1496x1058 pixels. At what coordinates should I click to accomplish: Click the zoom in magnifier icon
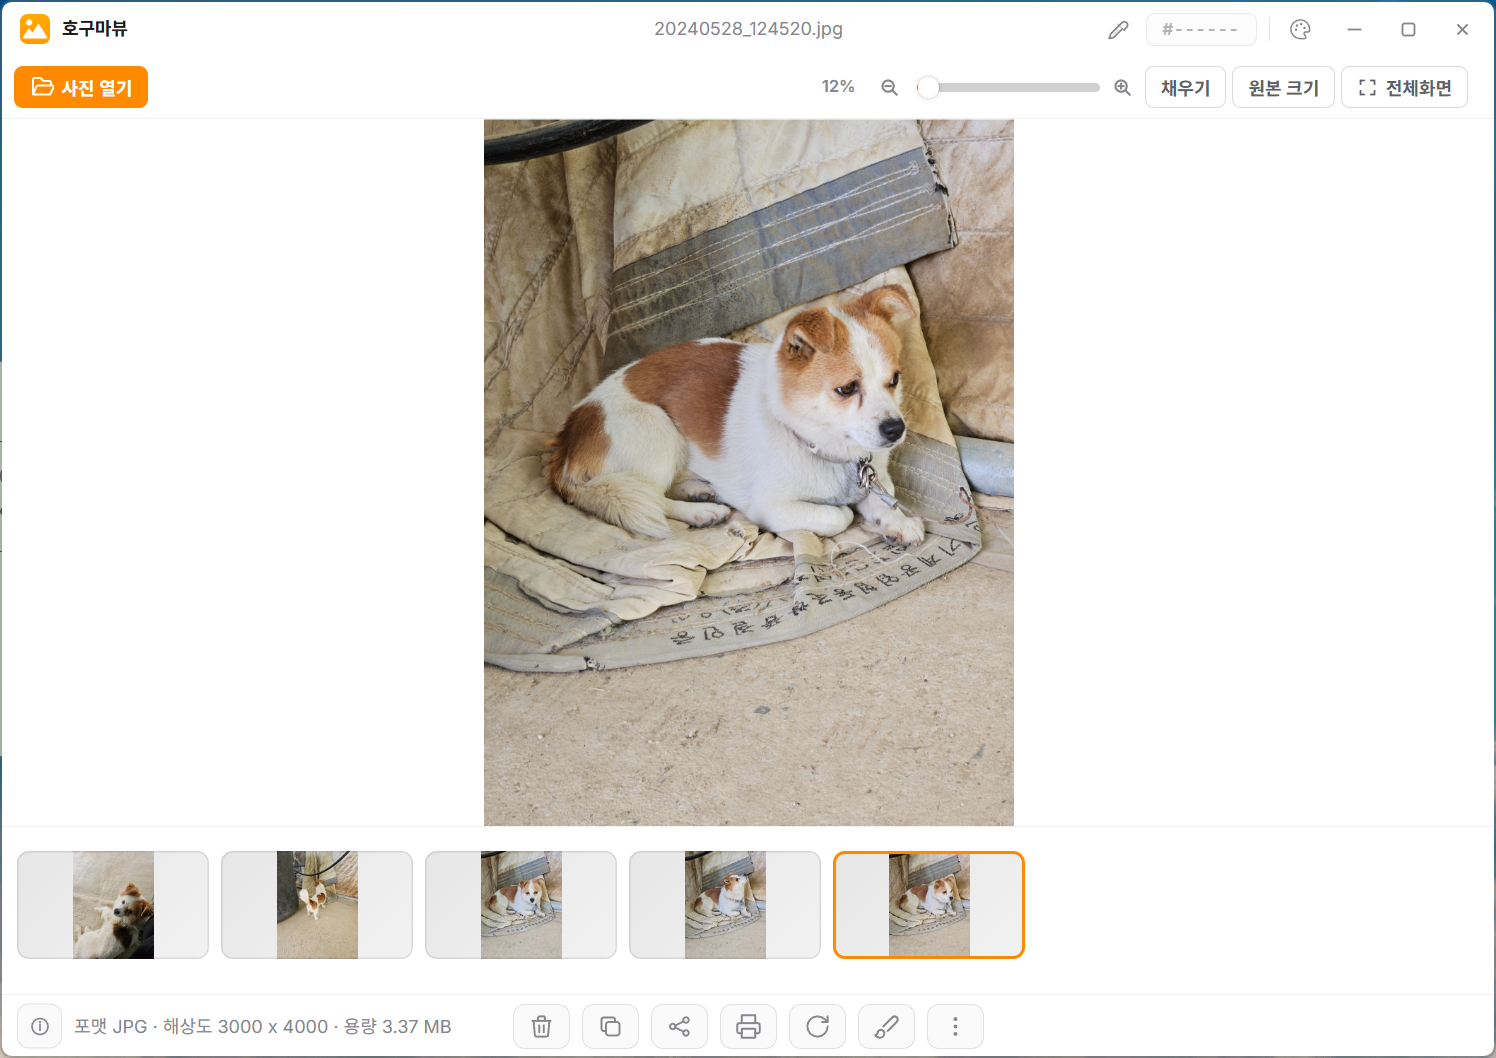[x=1122, y=88]
